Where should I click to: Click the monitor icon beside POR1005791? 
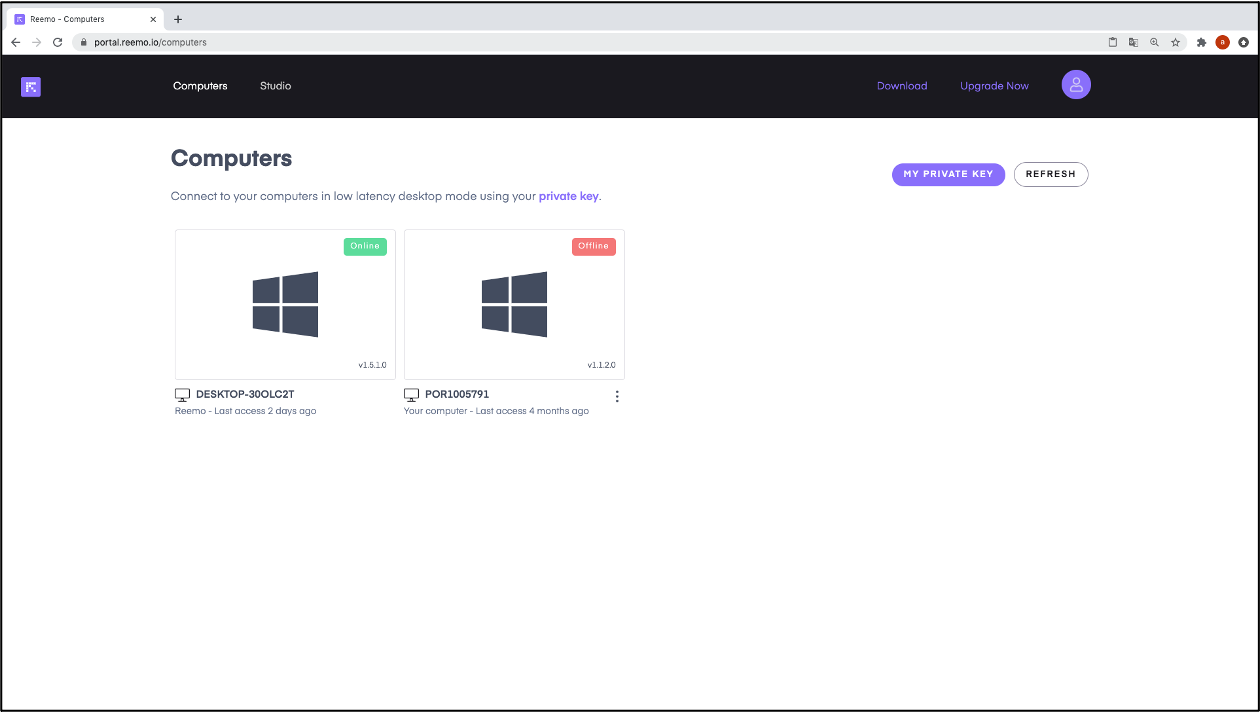click(411, 395)
